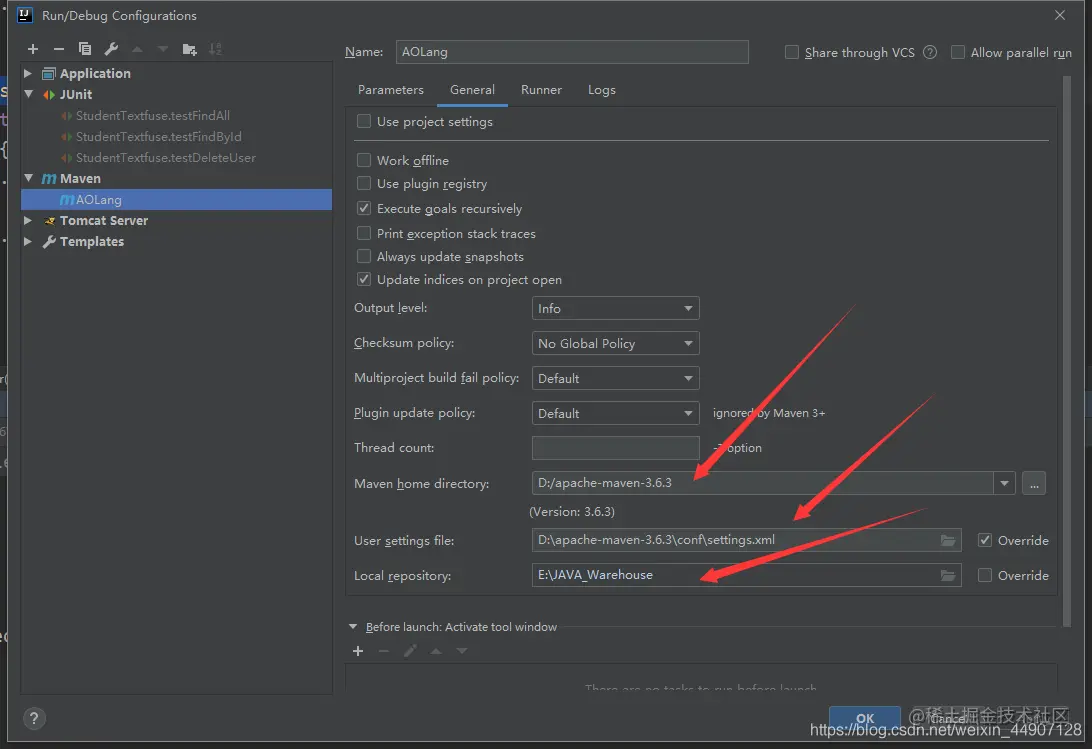This screenshot has height=749, width=1092.
Task: Select the AOLang Maven configuration
Action: coord(176,199)
